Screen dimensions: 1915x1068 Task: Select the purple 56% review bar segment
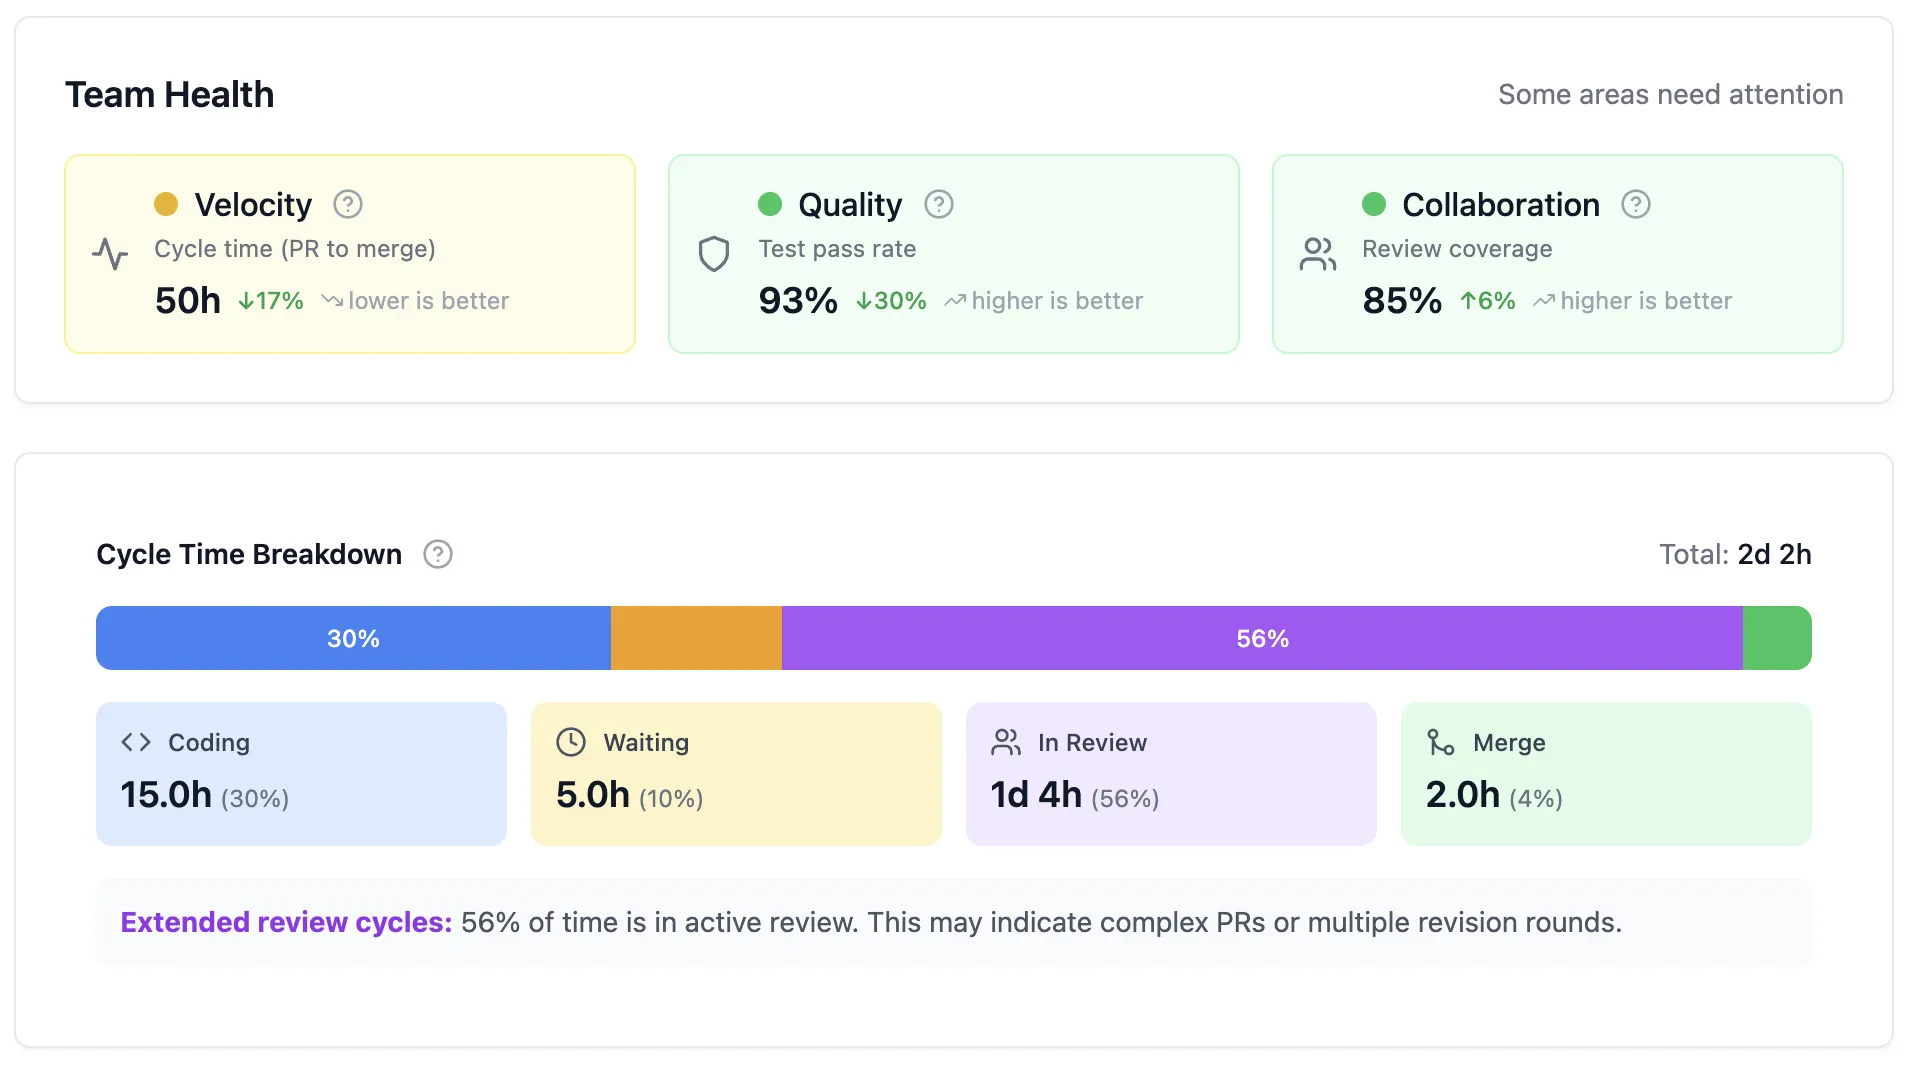[x=1262, y=638]
